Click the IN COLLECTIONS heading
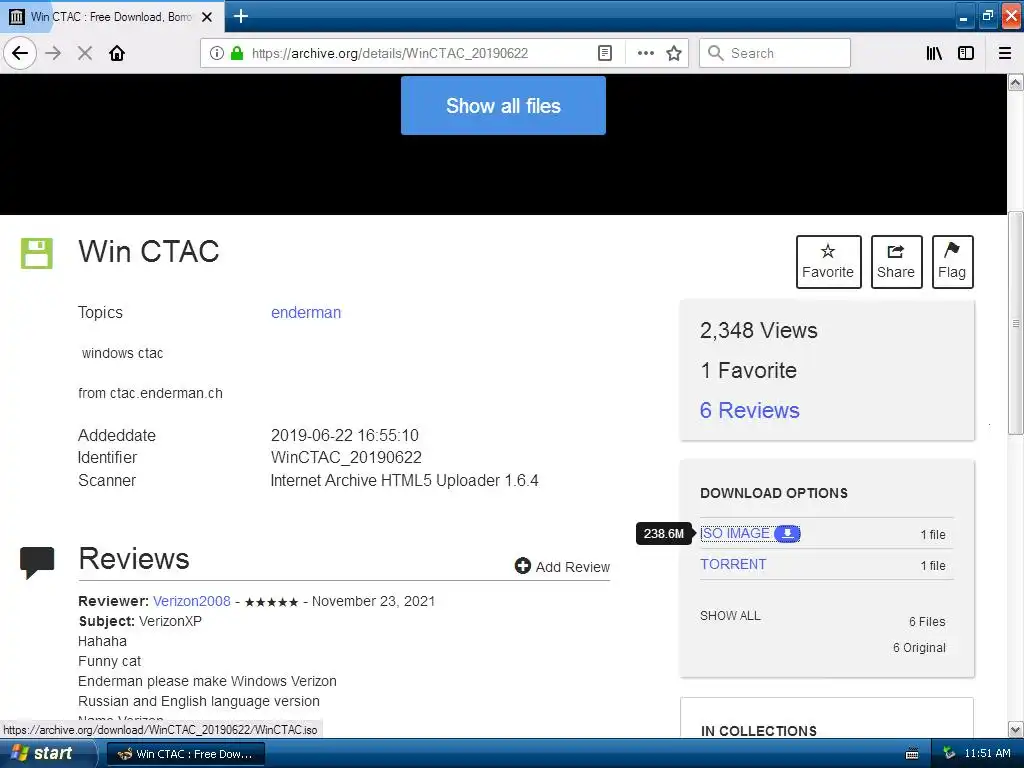 pos(759,731)
